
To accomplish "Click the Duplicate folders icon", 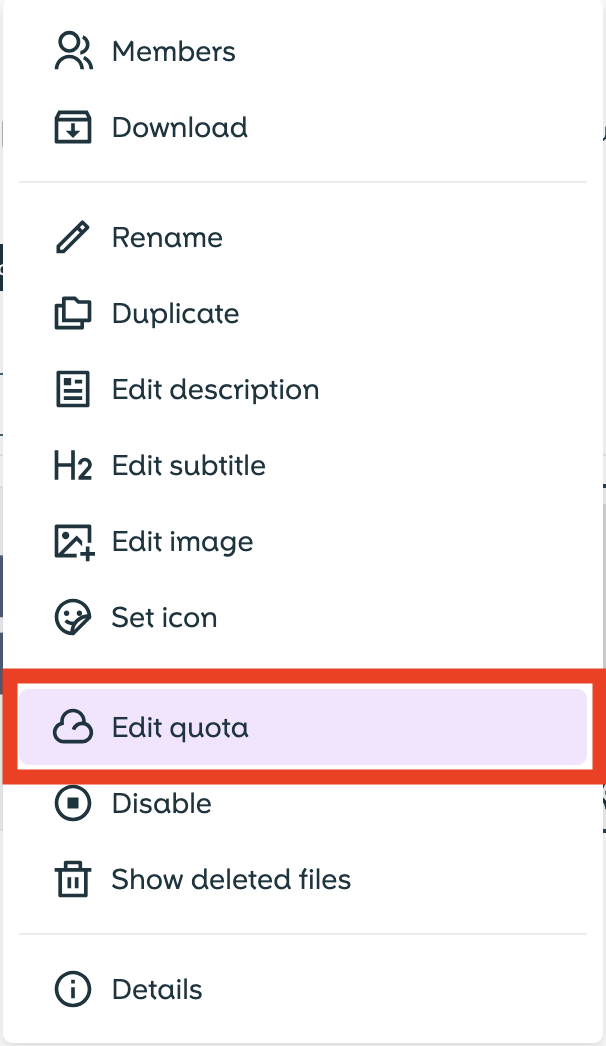I will click(x=72, y=313).
